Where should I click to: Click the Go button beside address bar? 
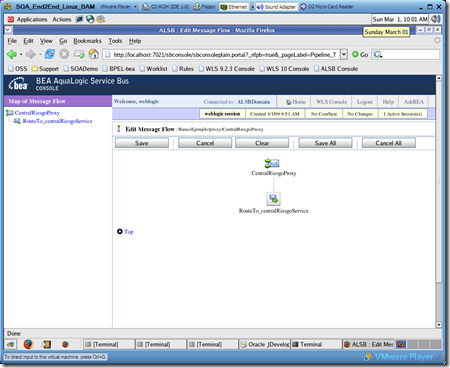[x=360, y=54]
